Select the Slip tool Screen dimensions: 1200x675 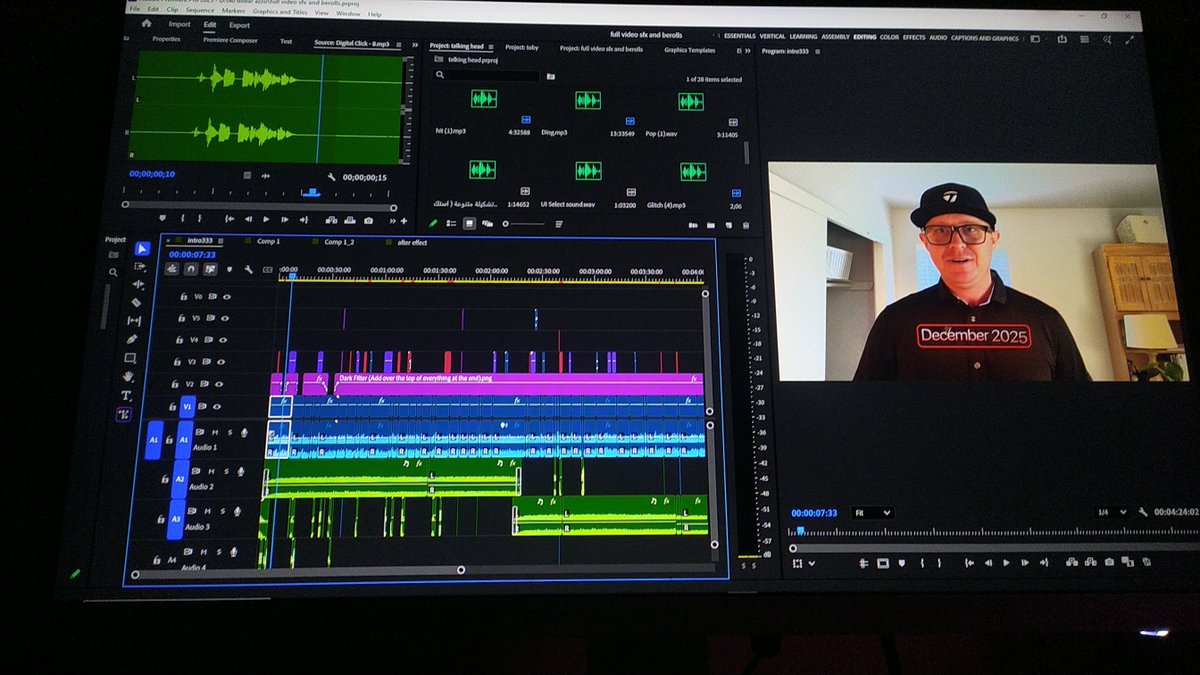(x=134, y=321)
